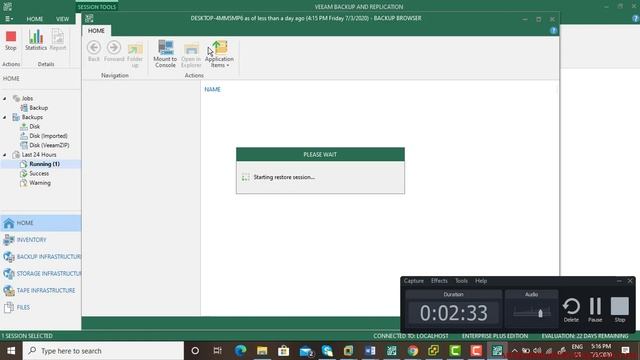Open the HOME view in sidebar
This screenshot has height=360, width=640.
(x=40, y=223)
